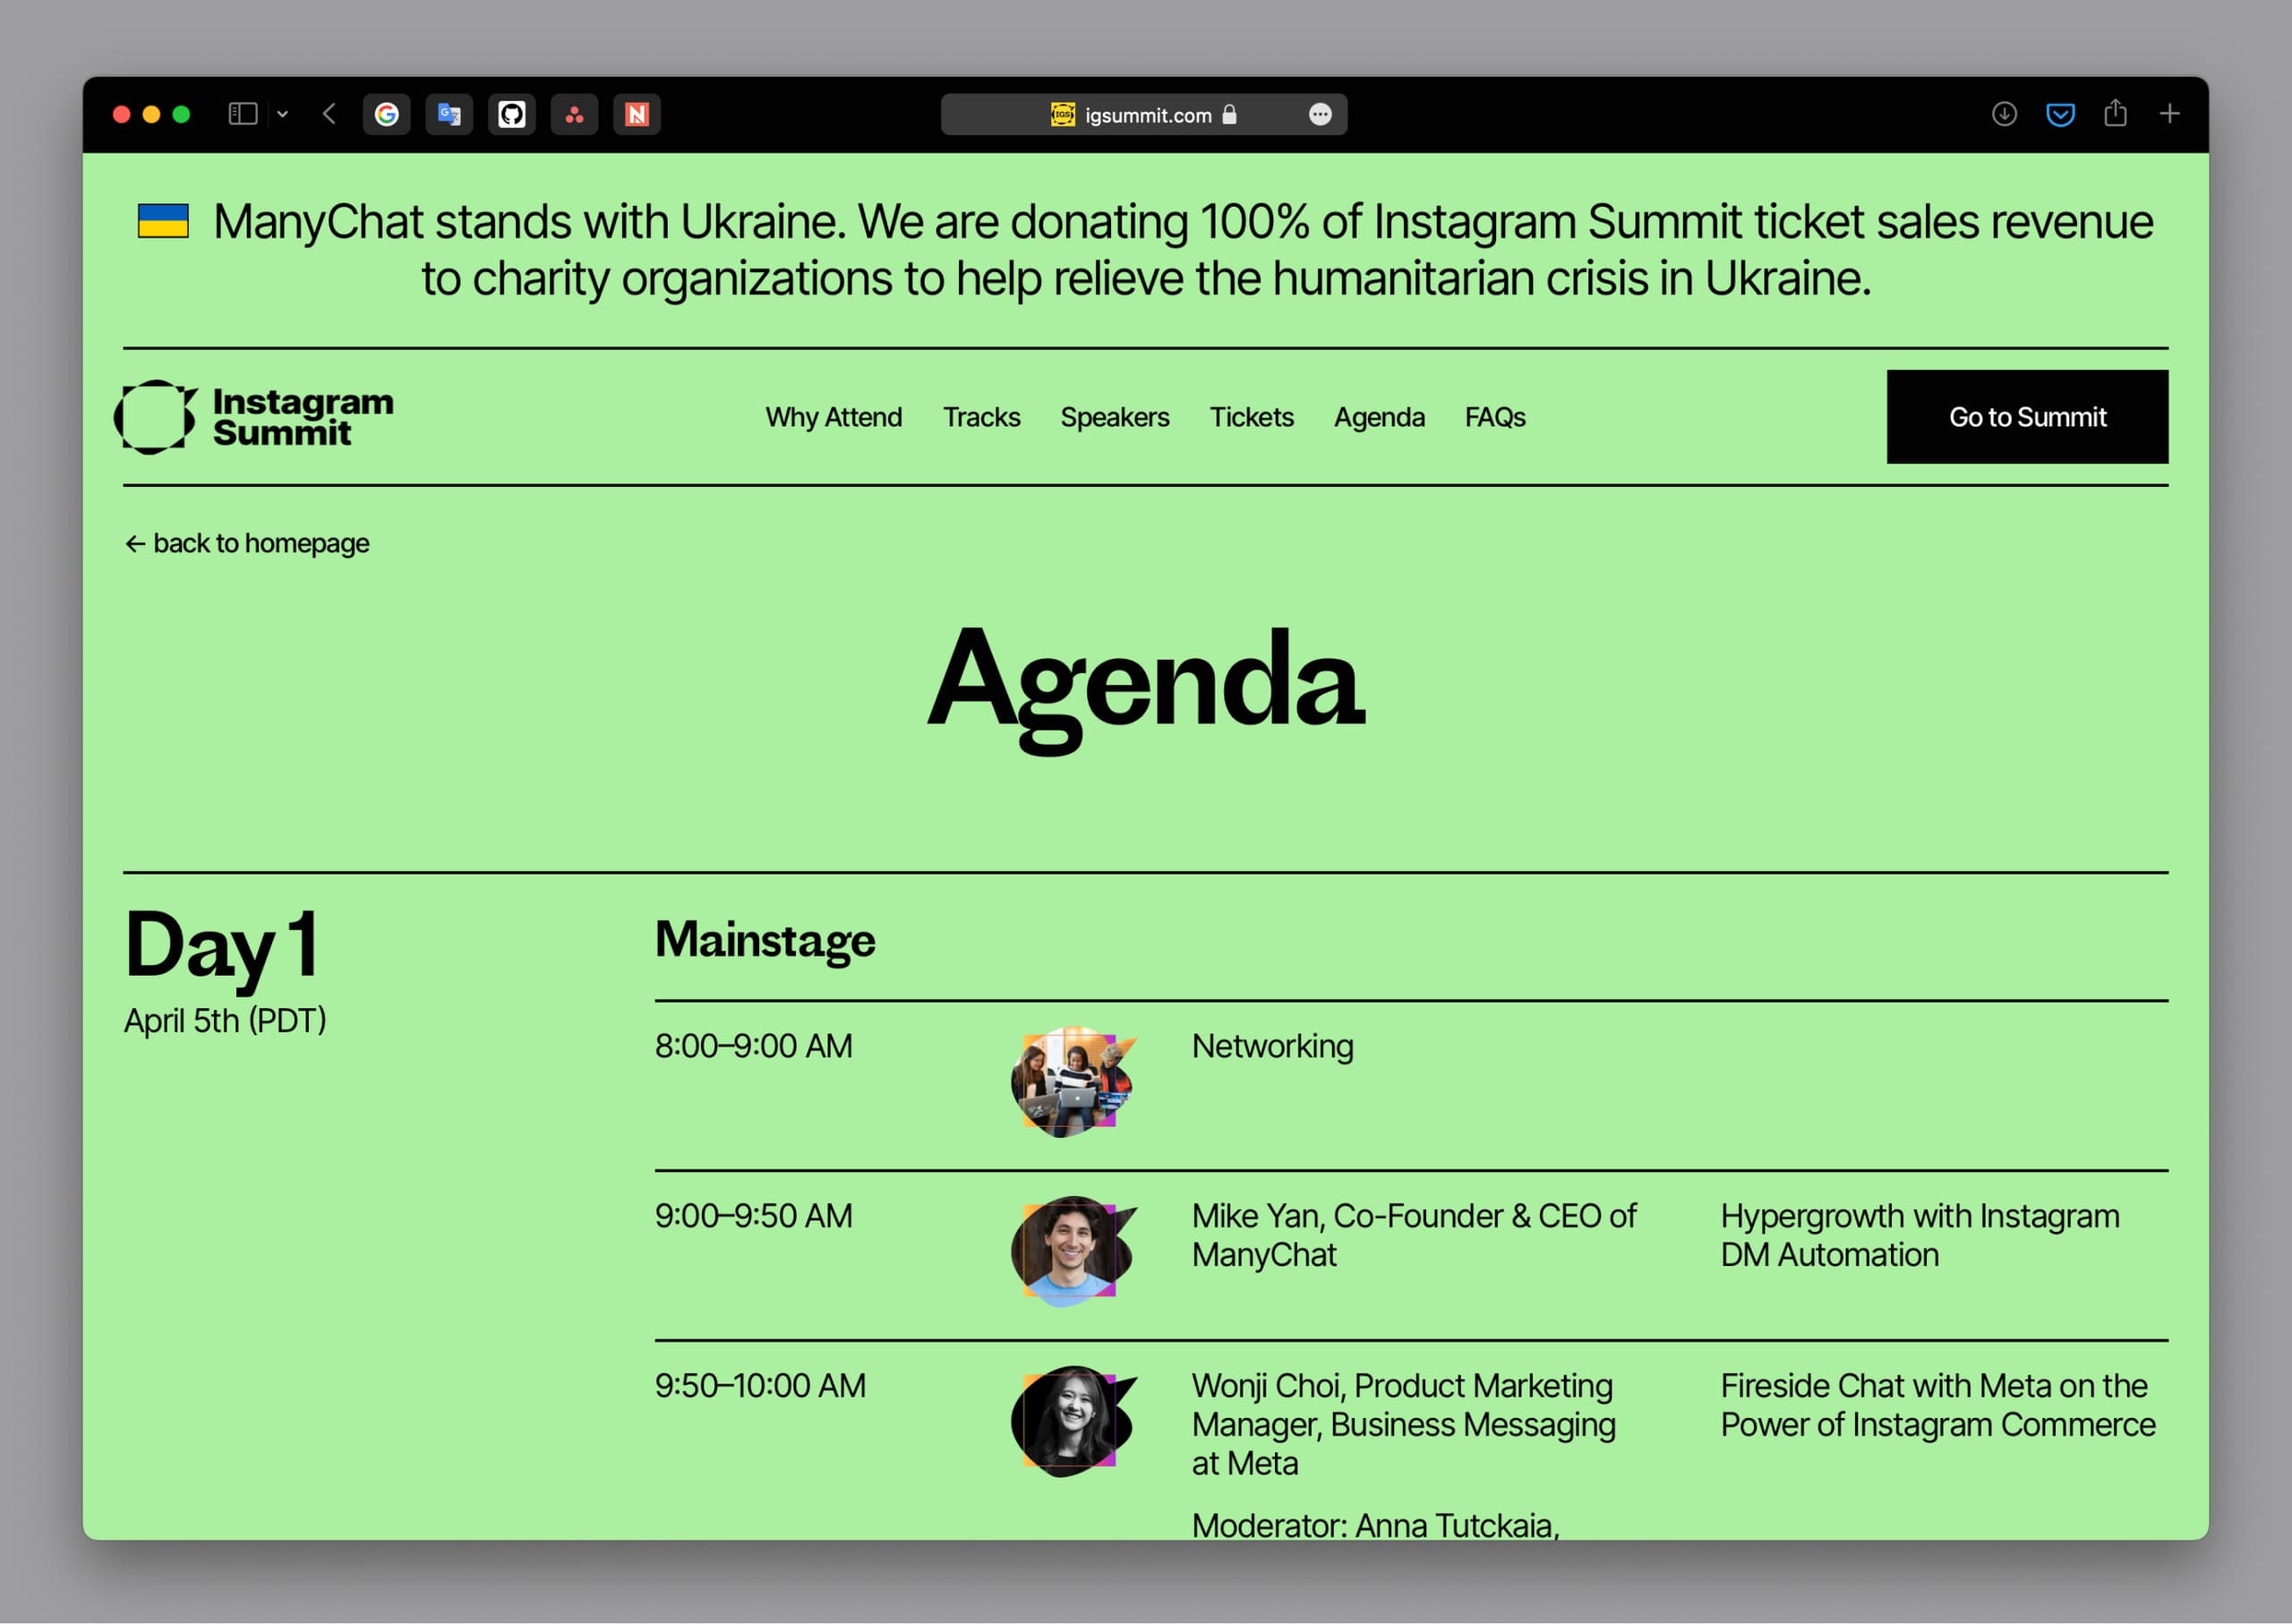2292x1624 pixels.
Task: Open Tracks navigation link
Action: [x=982, y=417]
